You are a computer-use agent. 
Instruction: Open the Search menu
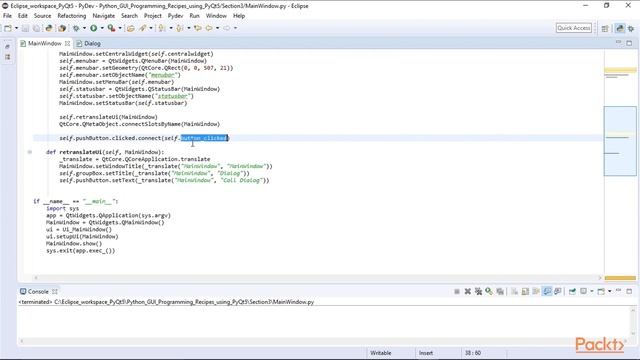coord(129,16)
